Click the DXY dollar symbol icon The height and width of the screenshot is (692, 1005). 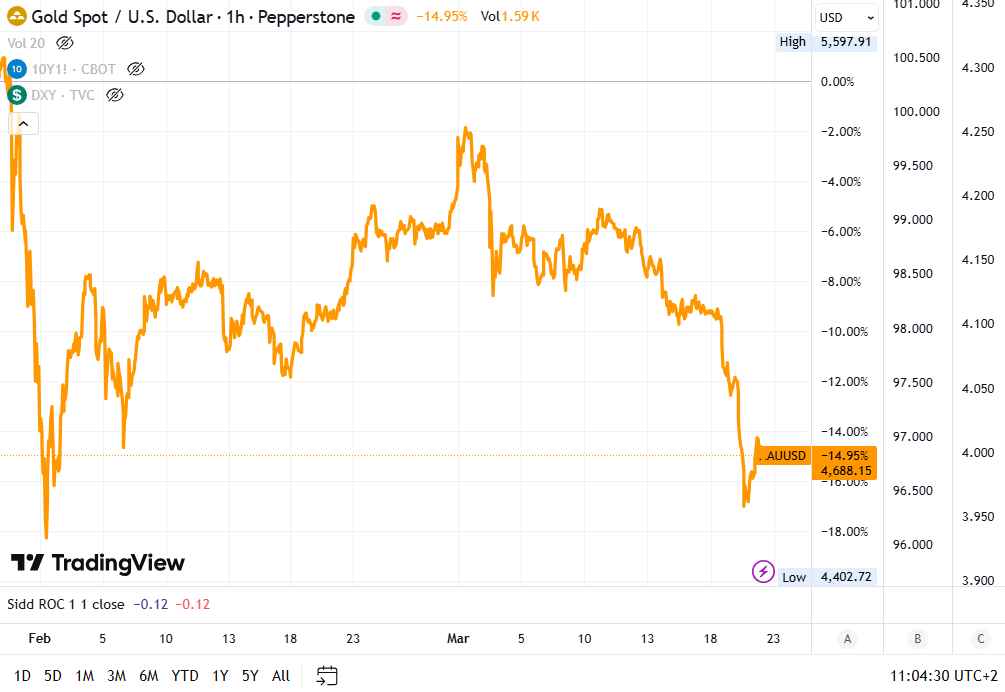pos(17,95)
